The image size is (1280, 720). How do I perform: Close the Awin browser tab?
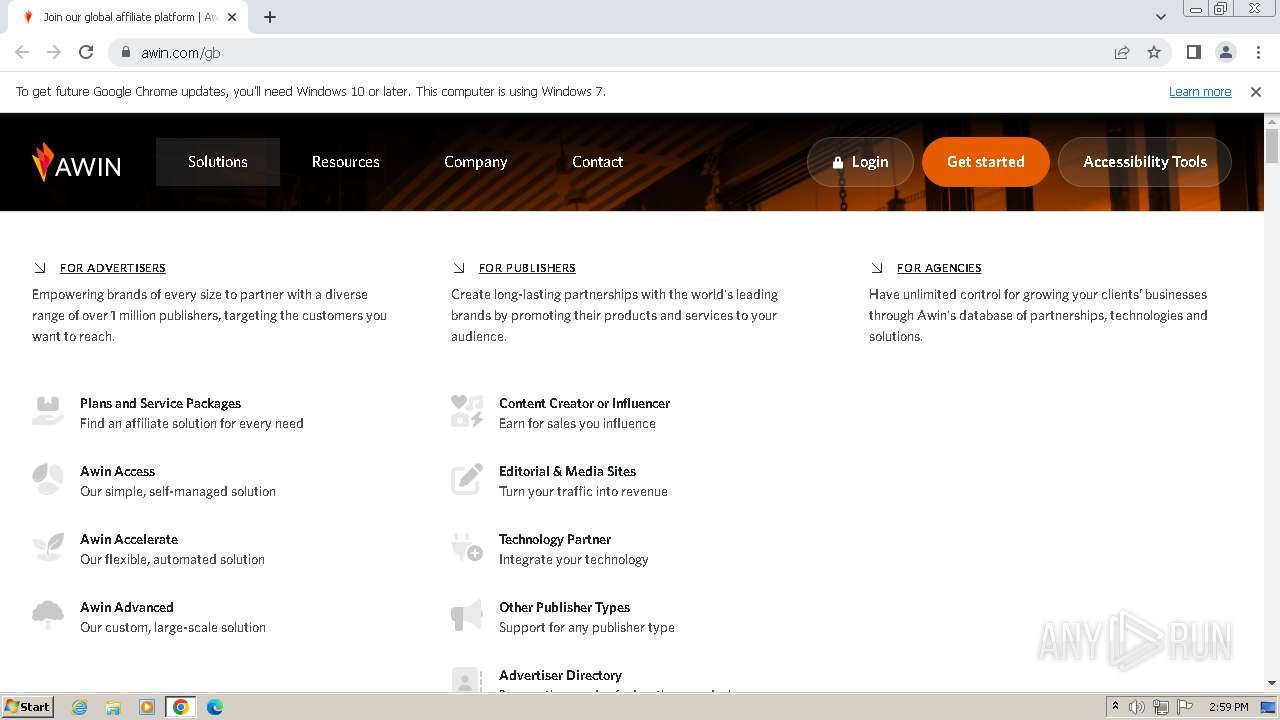(232, 17)
